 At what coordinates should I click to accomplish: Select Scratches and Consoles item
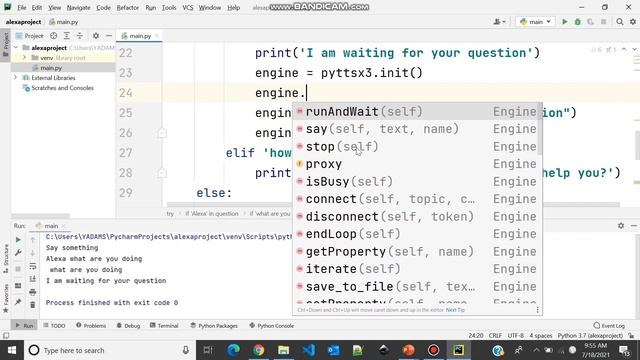coord(62,88)
